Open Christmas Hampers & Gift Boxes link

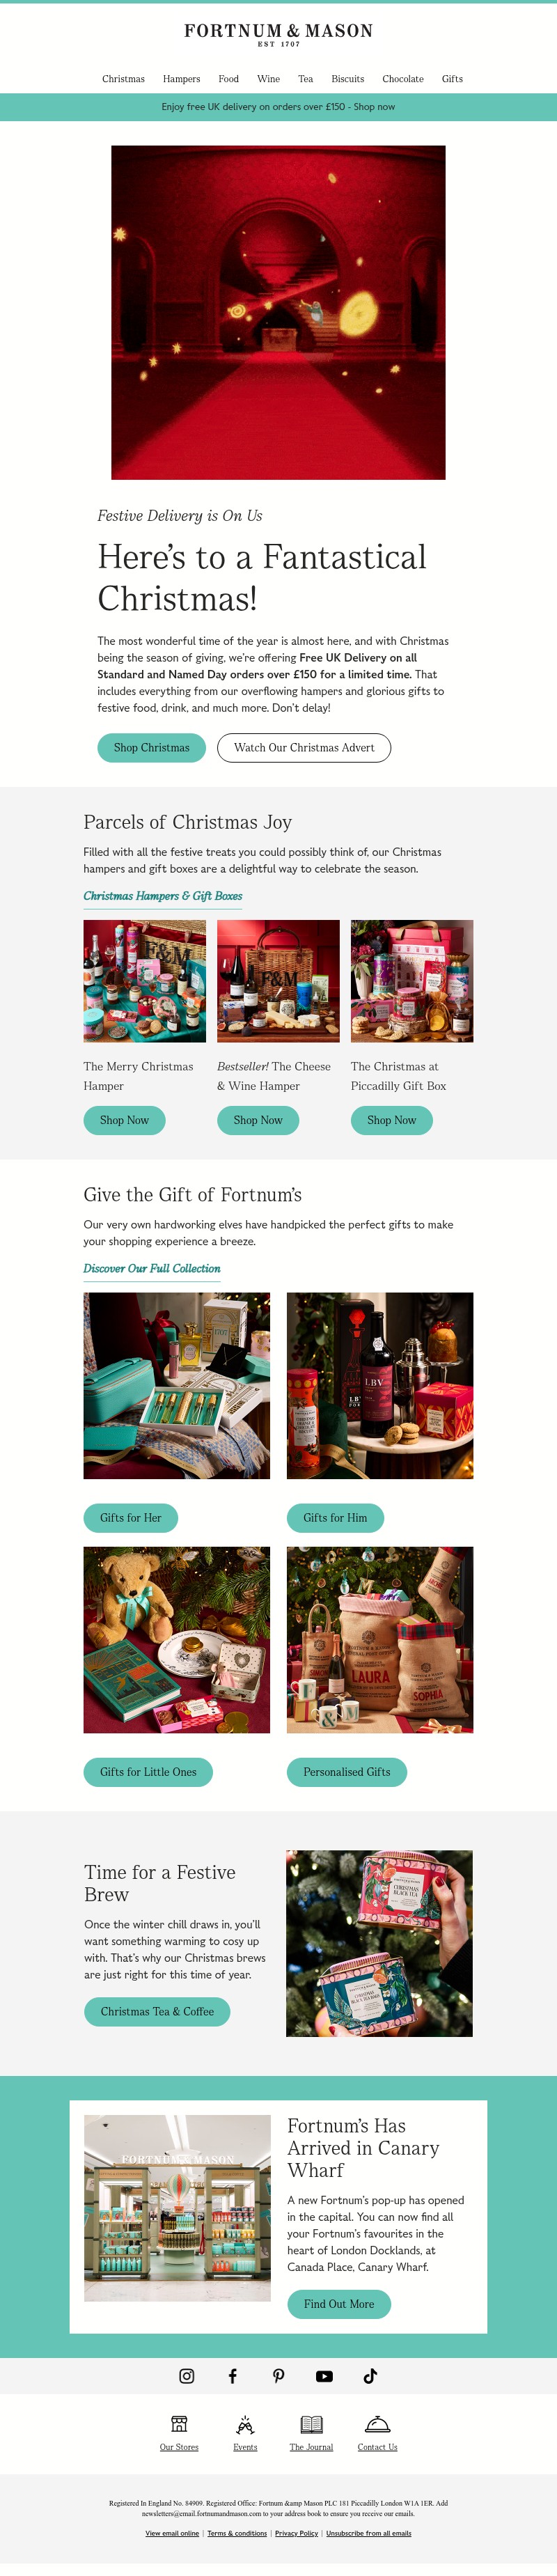point(162,896)
